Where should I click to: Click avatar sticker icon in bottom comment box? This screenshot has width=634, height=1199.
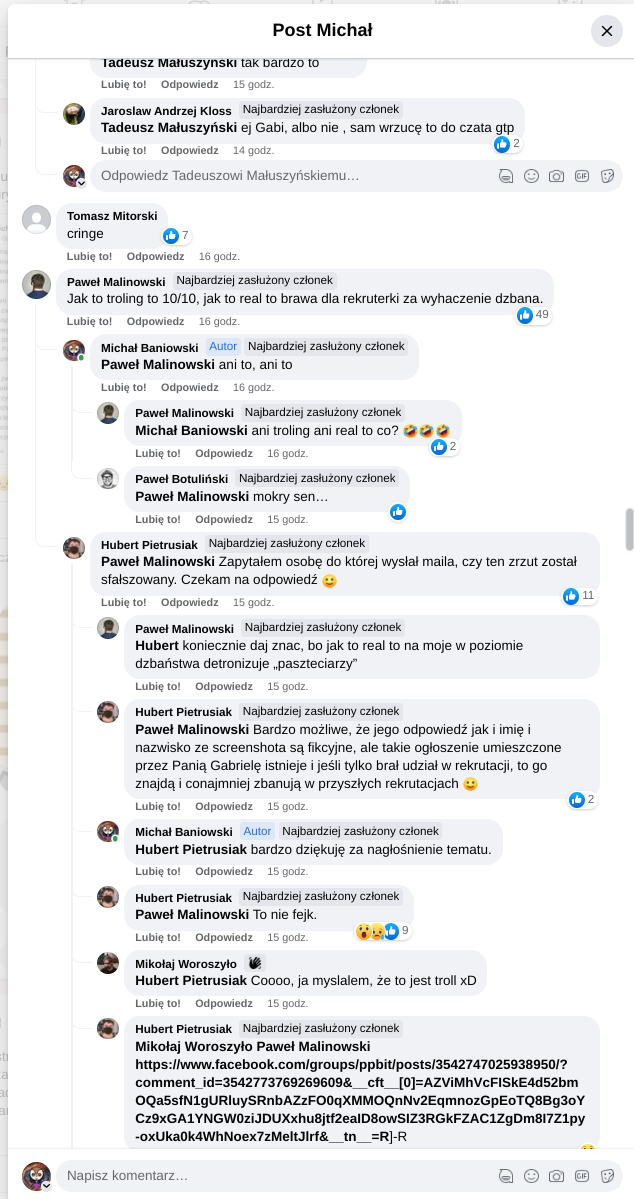[x=506, y=1175]
